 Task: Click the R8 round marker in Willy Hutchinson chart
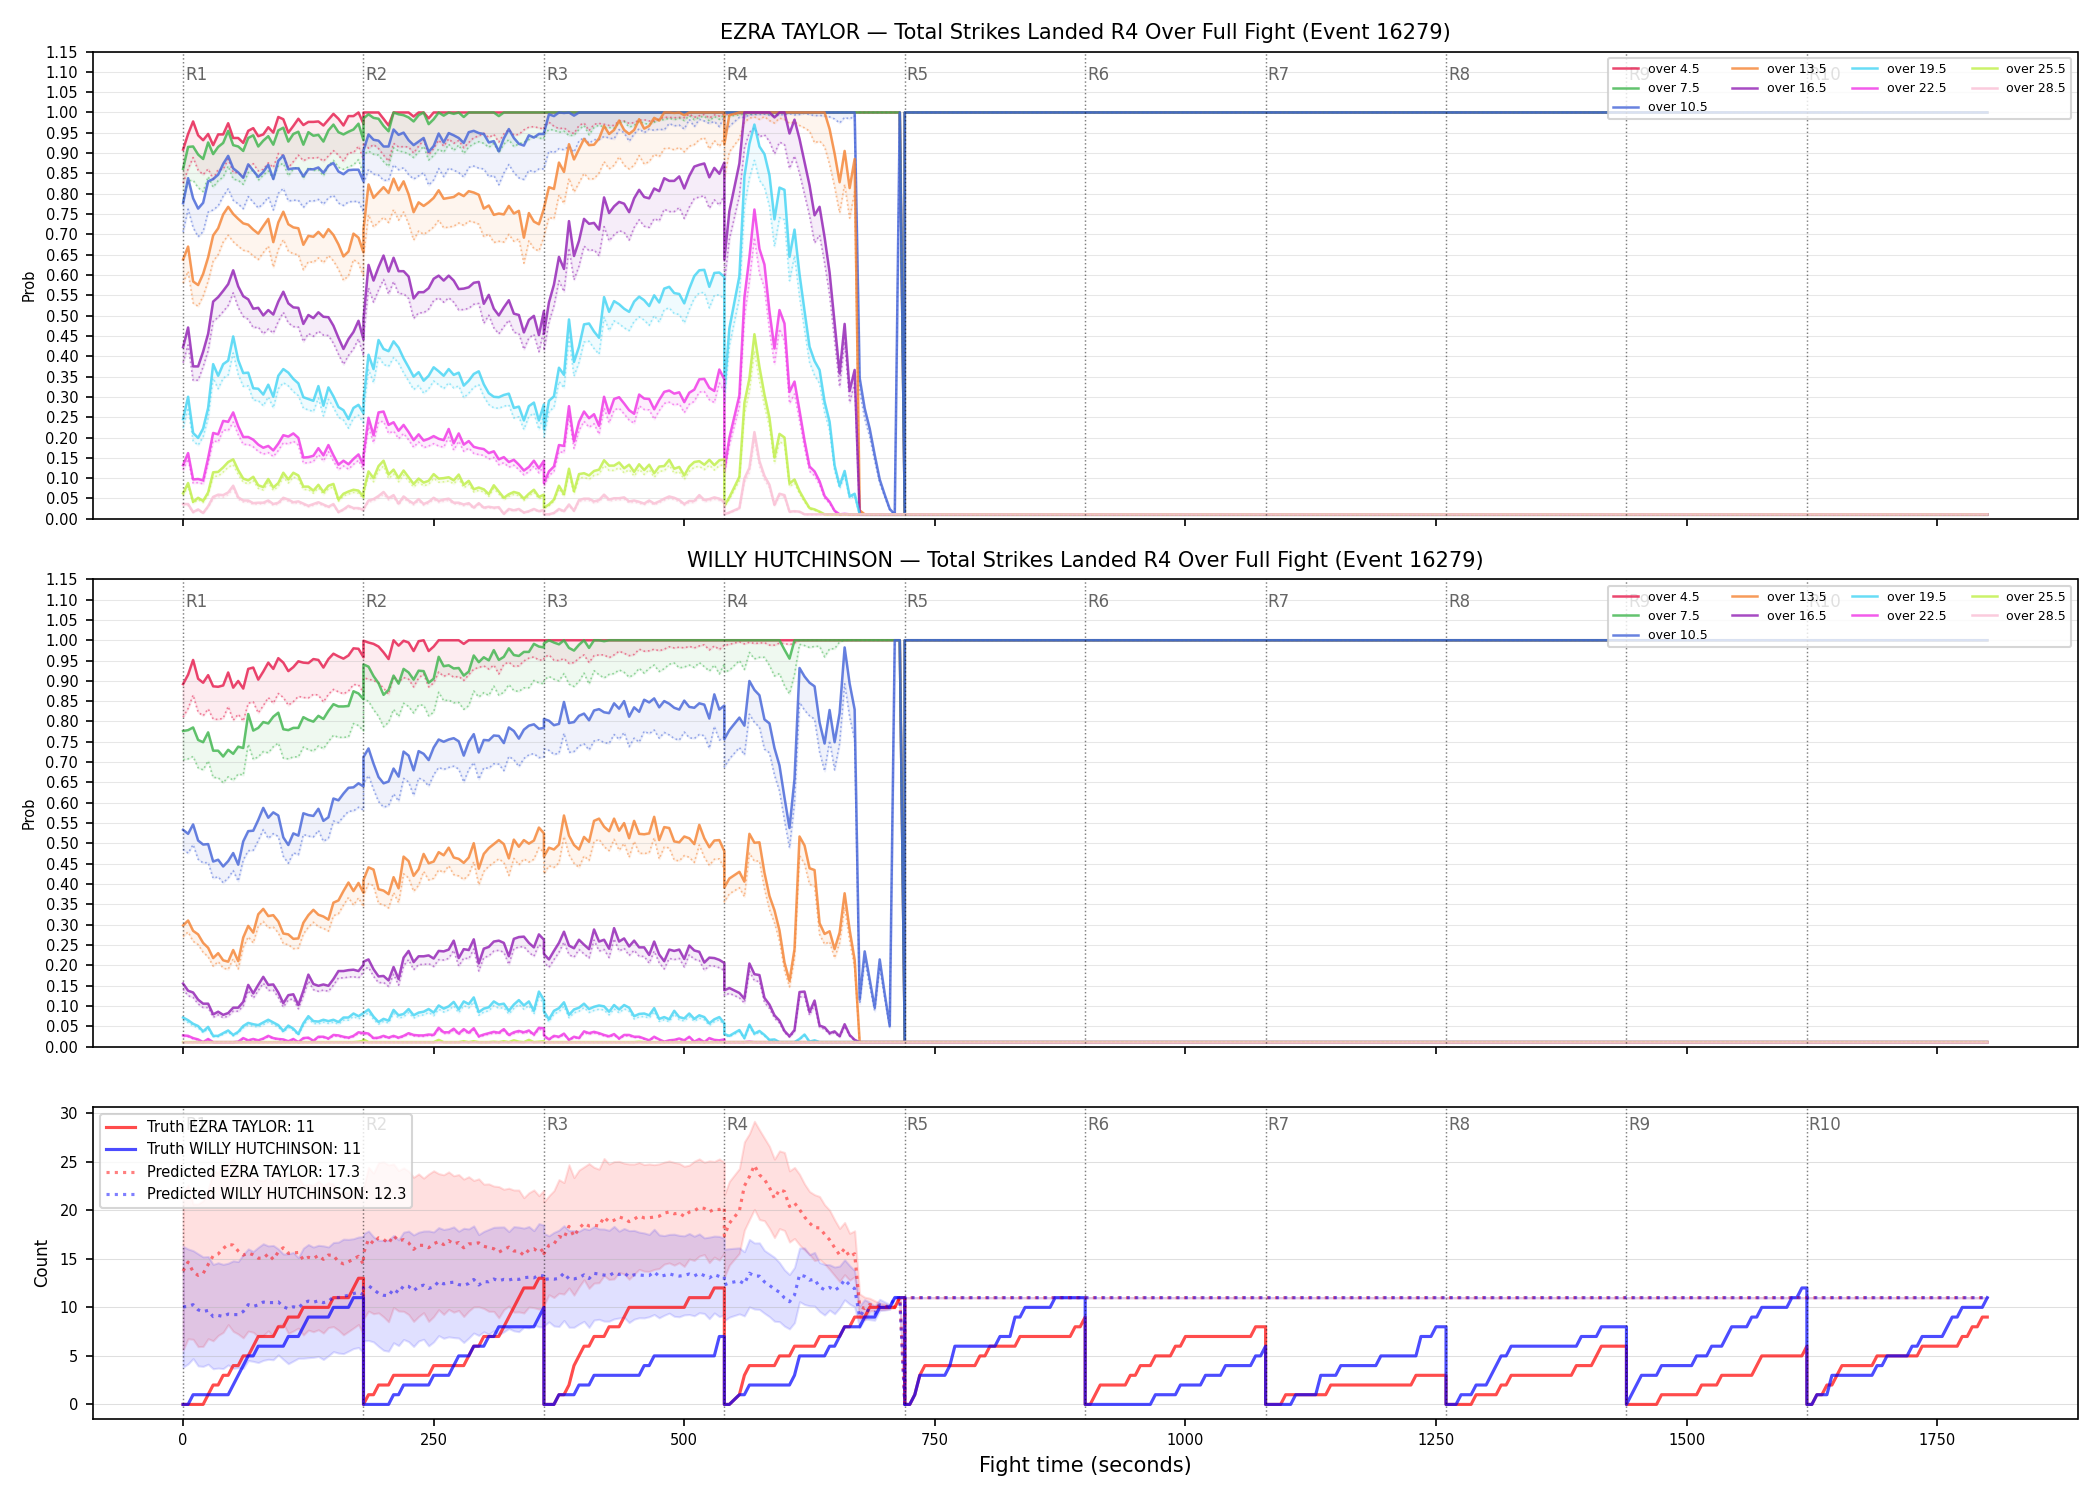pos(1459,601)
